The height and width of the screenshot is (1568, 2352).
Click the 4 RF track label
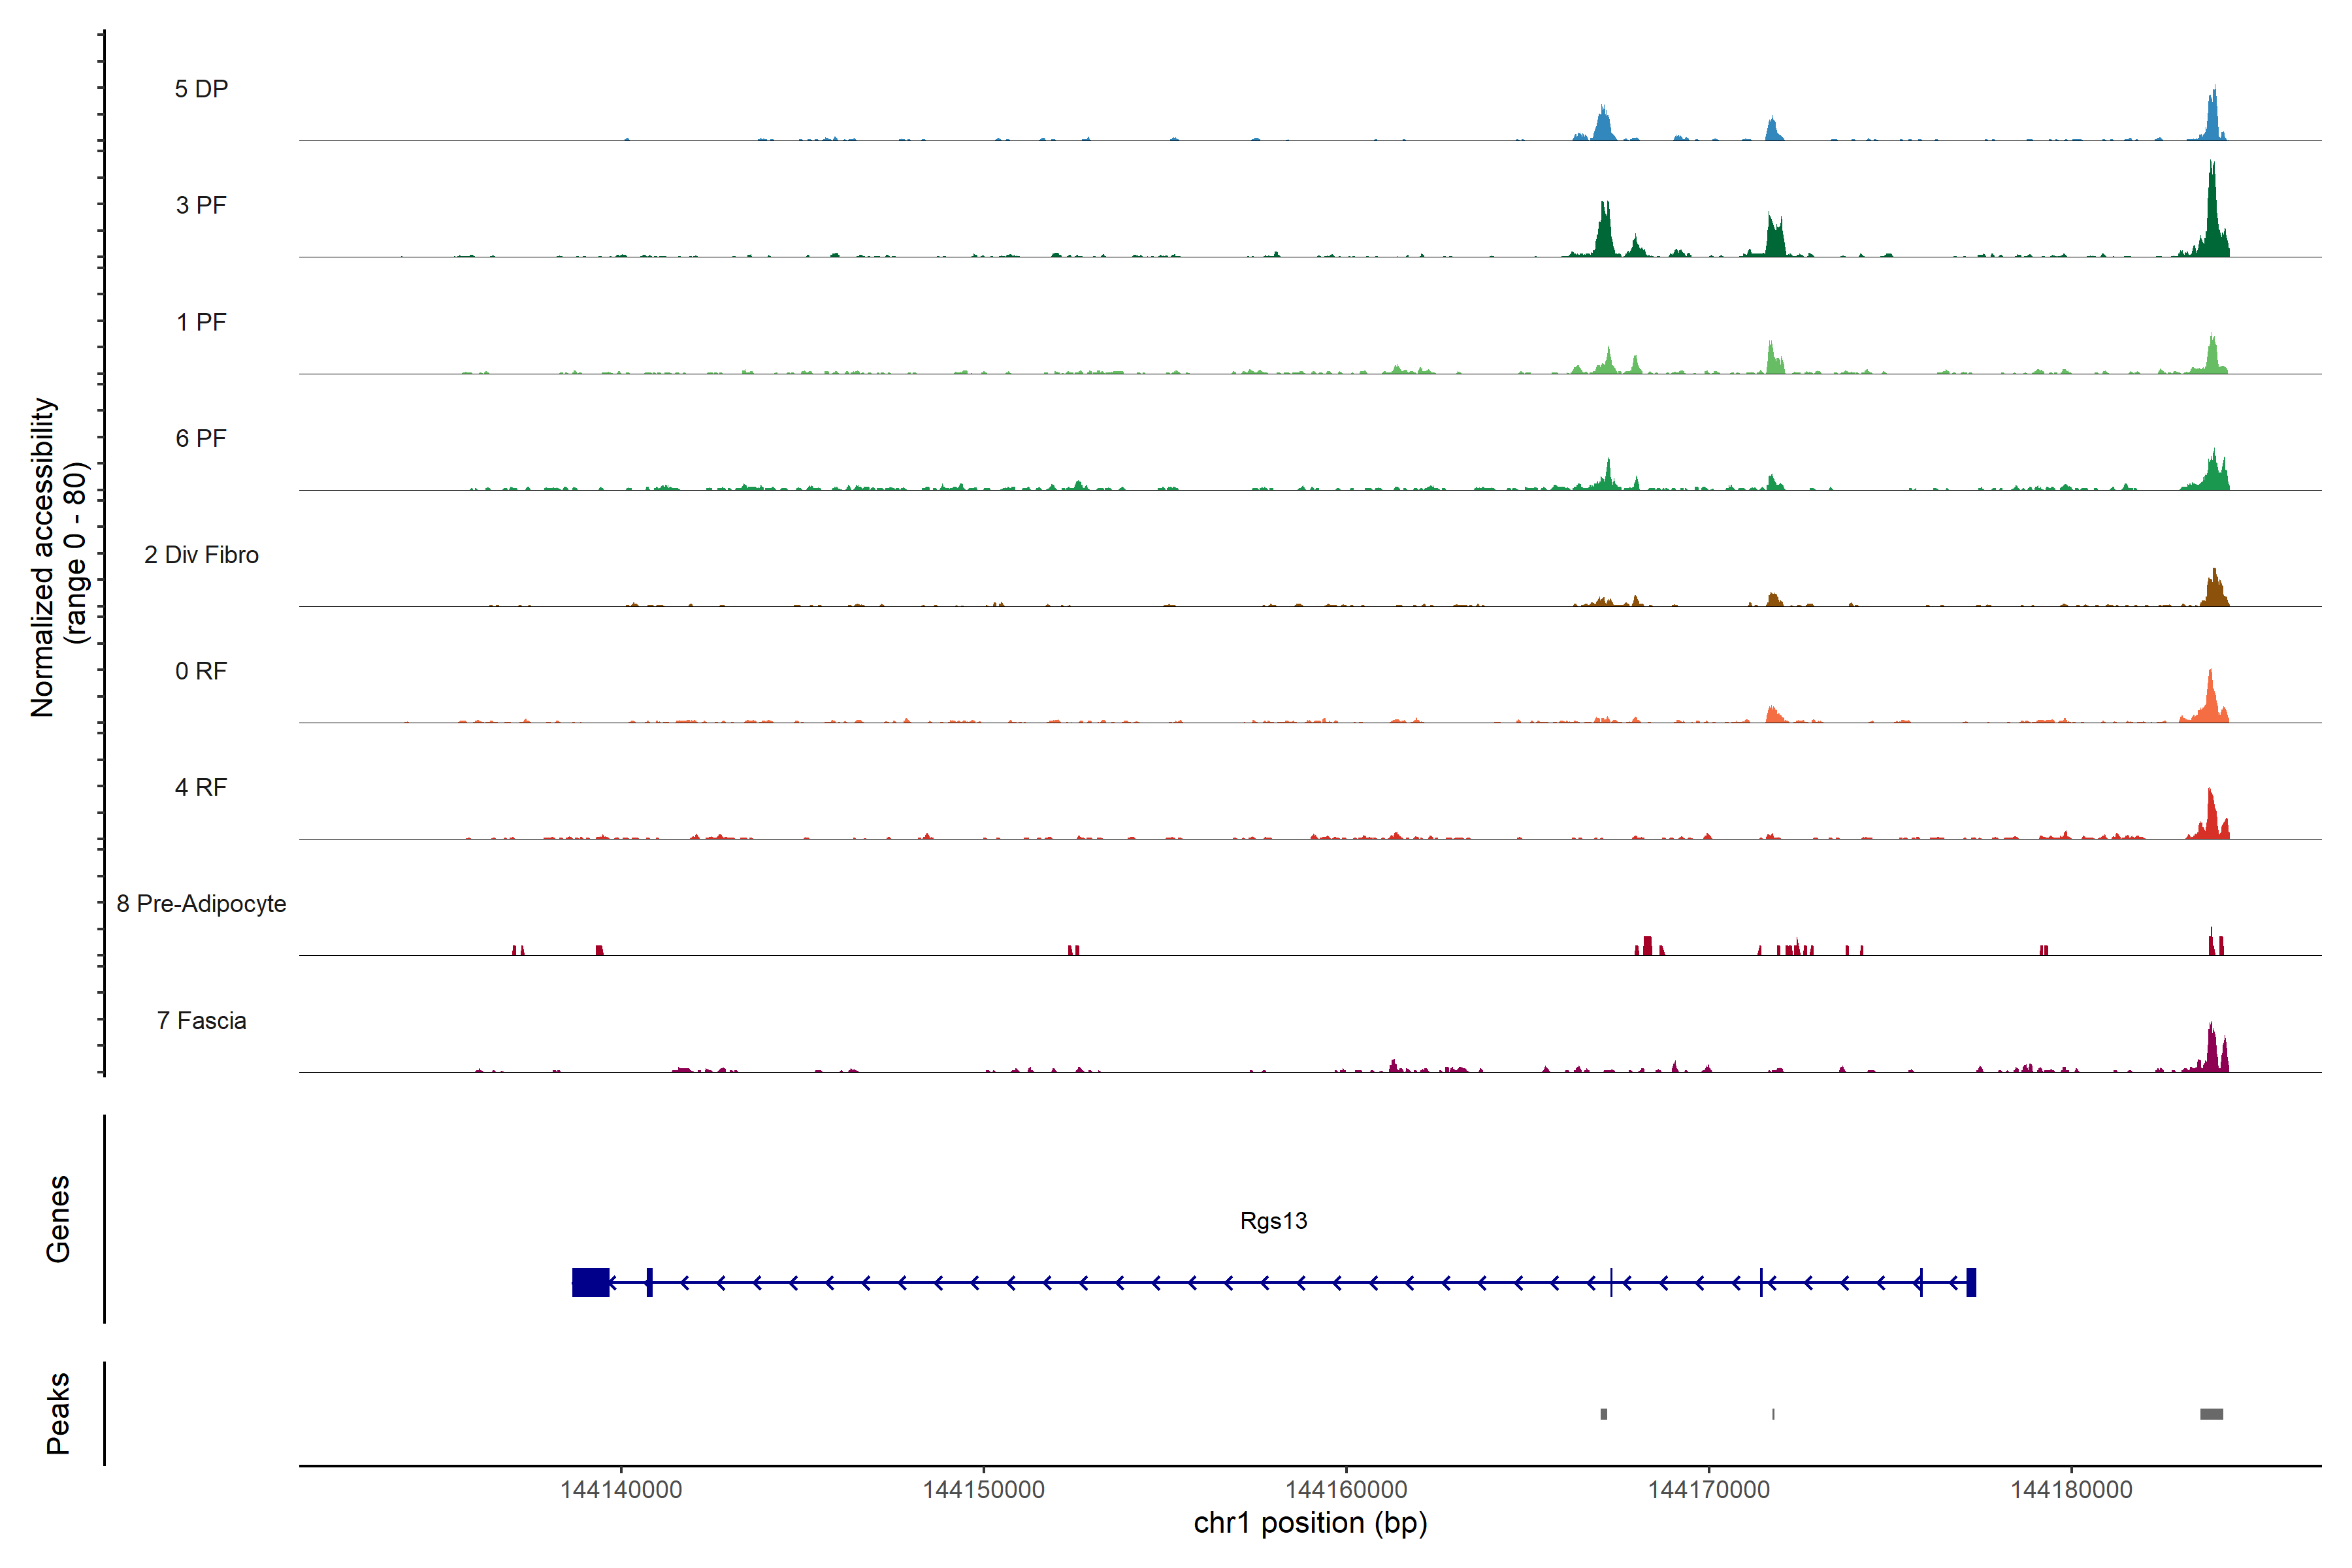coord(201,787)
